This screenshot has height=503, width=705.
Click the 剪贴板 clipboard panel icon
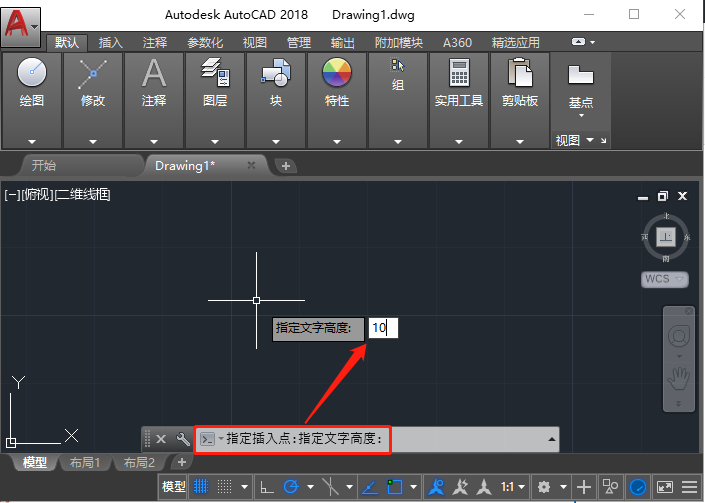pos(520,74)
